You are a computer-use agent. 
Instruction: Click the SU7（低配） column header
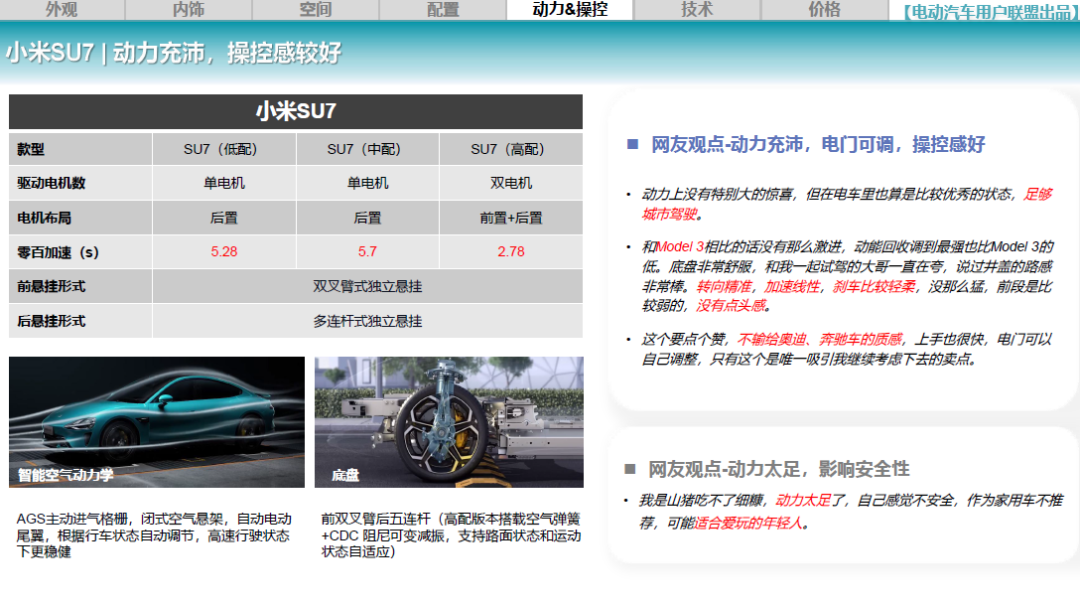point(224,149)
